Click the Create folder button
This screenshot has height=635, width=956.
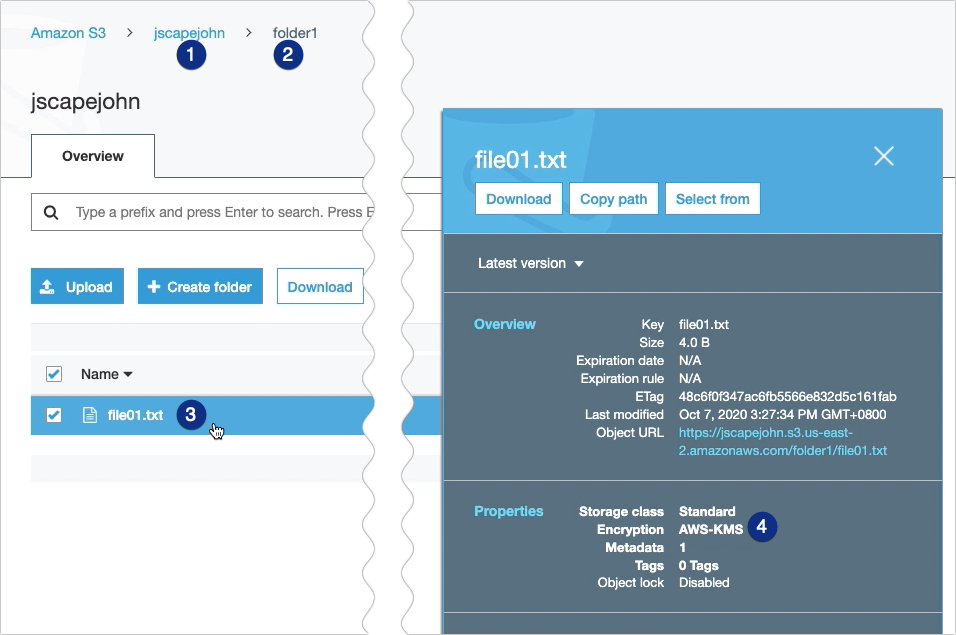coord(200,287)
